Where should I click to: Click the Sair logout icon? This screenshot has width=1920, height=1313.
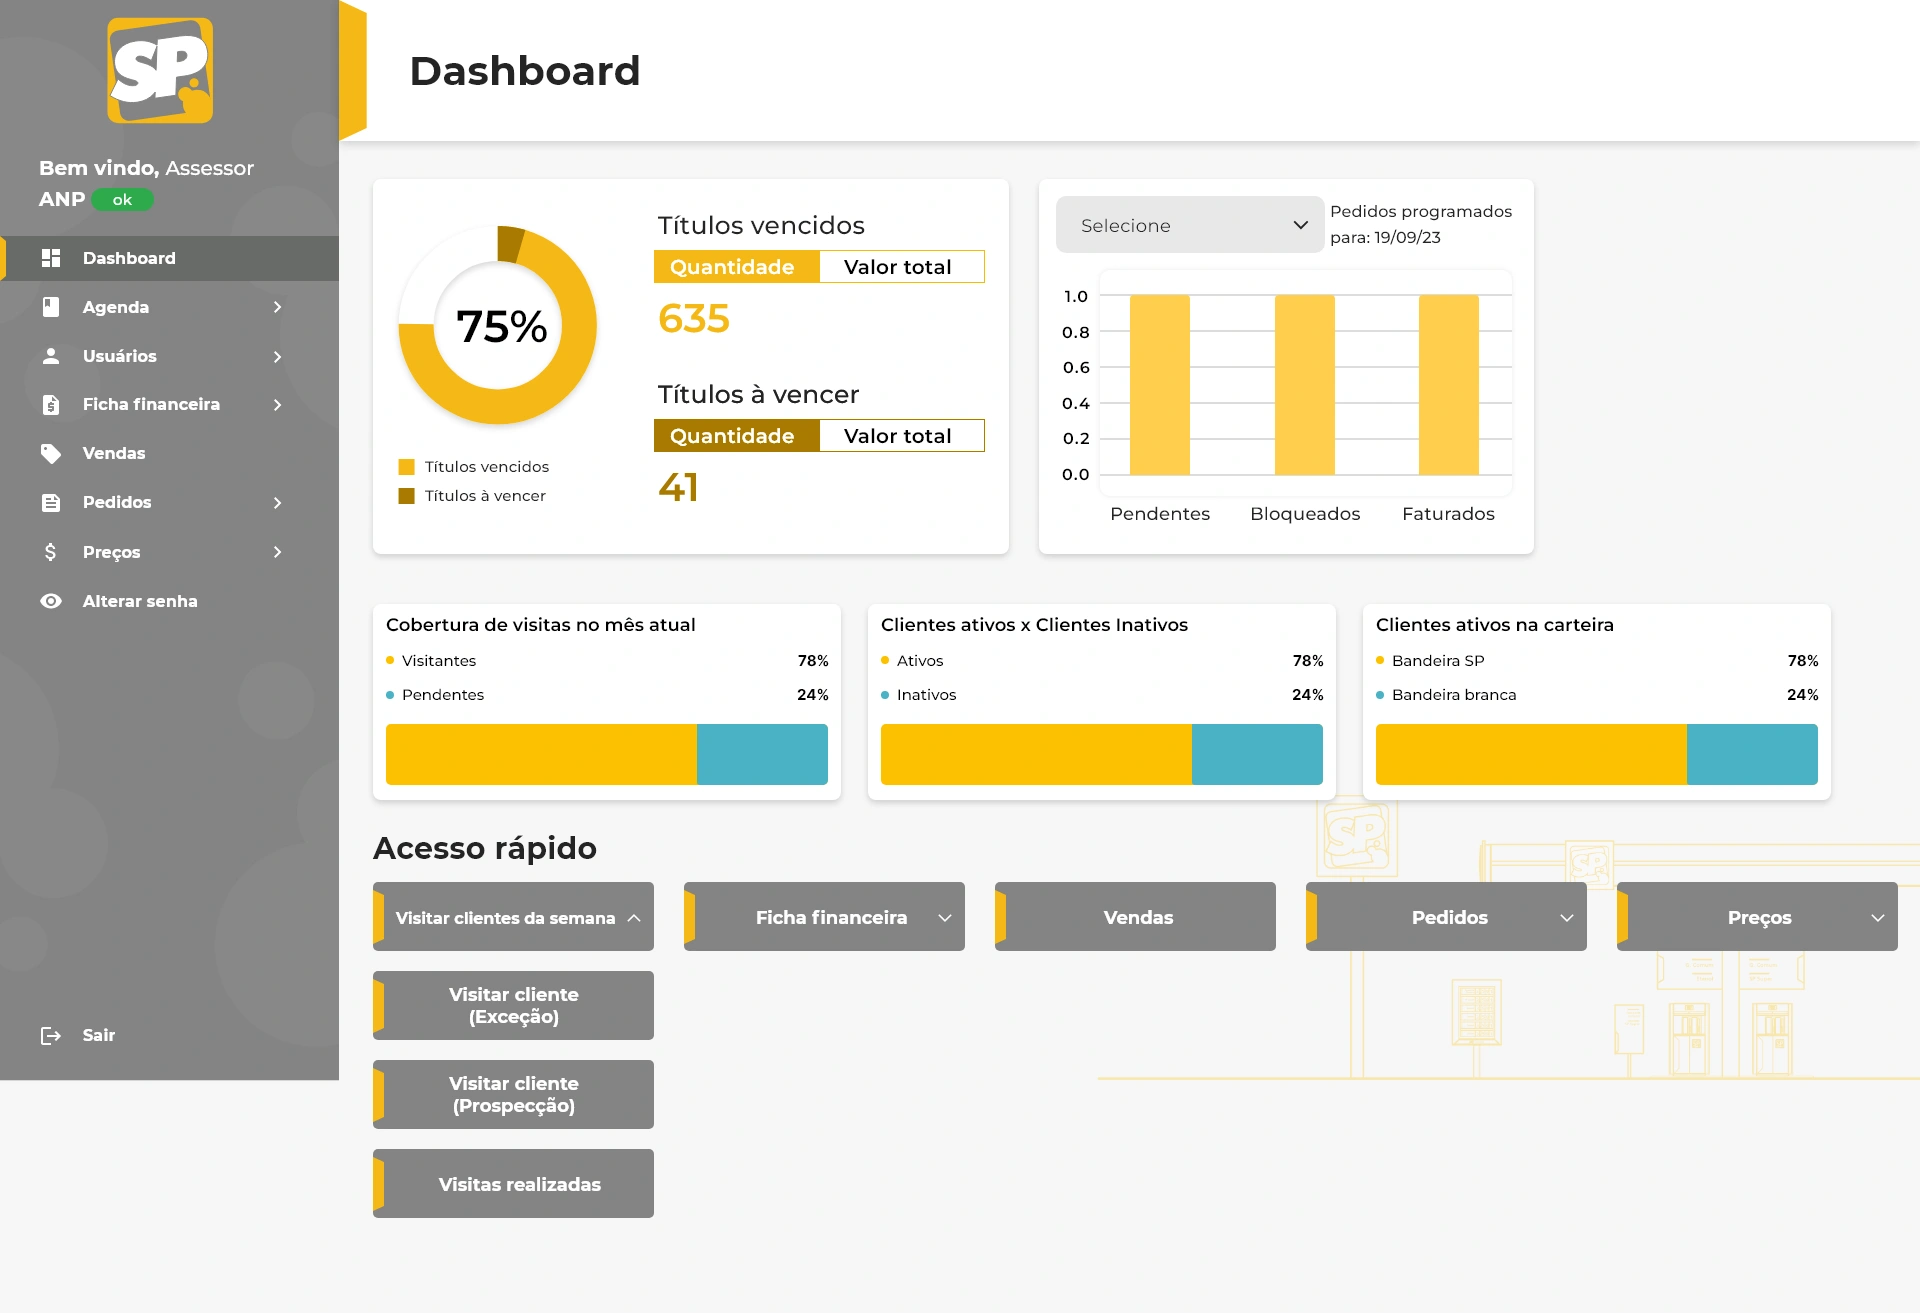tap(51, 1036)
